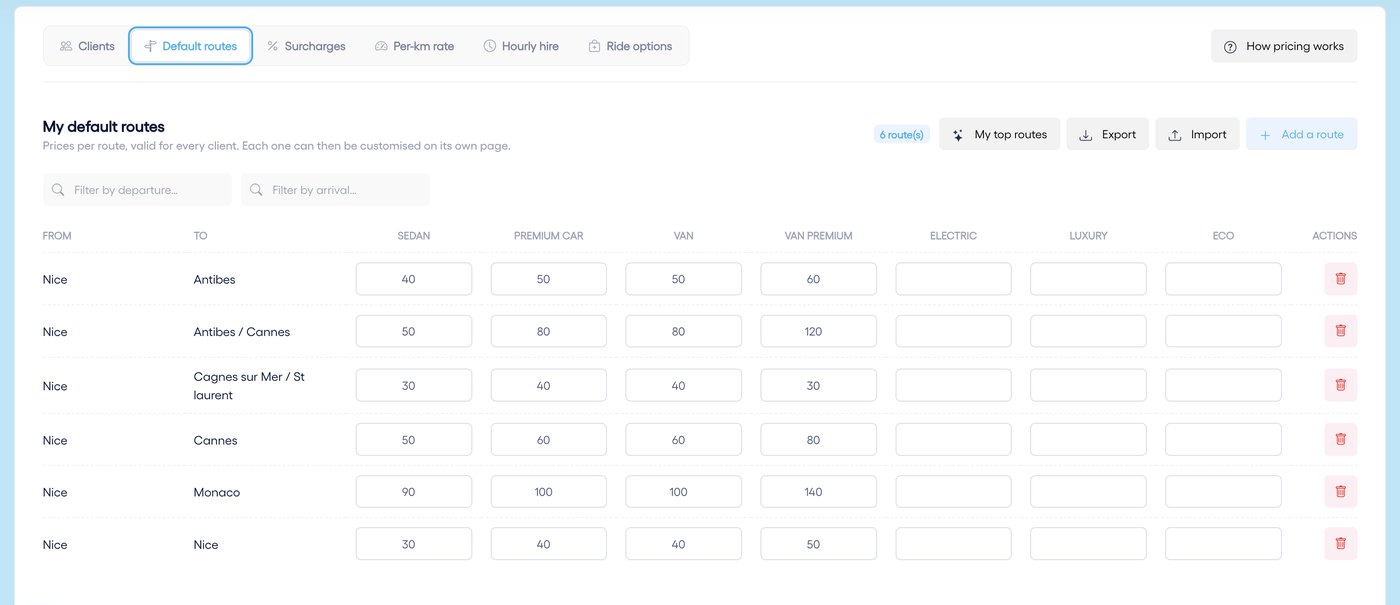Open the Clients tab

click(x=87, y=46)
